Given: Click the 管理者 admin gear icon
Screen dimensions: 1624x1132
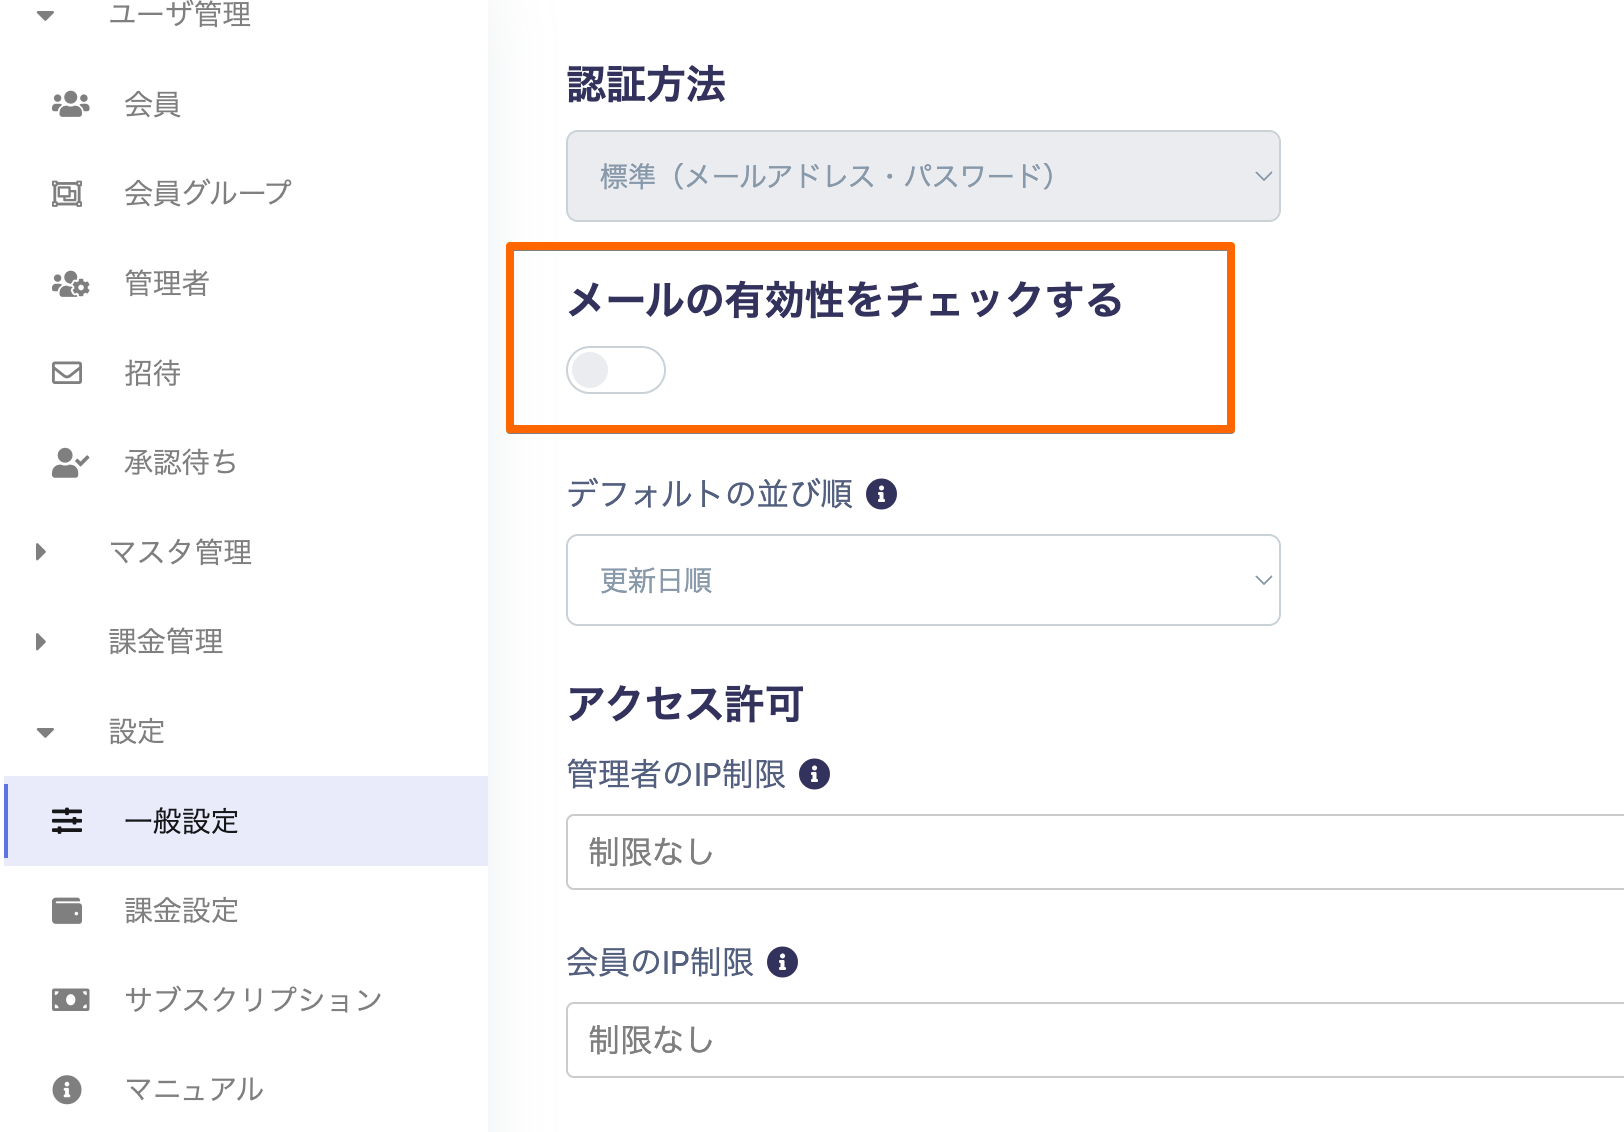Looking at the screenshot, I should point(70,284).
